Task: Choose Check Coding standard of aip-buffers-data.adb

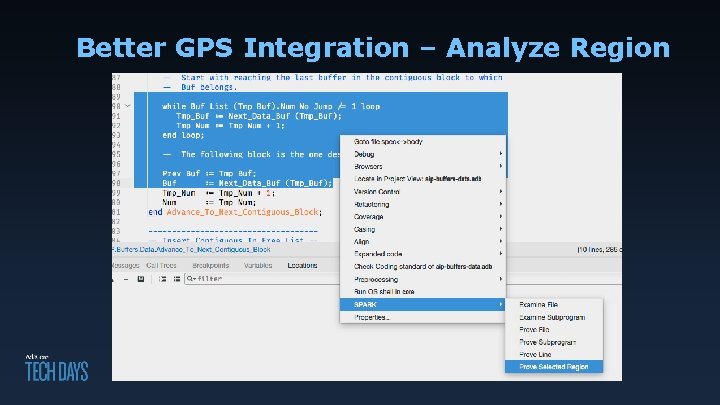Action: pyautogui.click(x=423, y=267)
